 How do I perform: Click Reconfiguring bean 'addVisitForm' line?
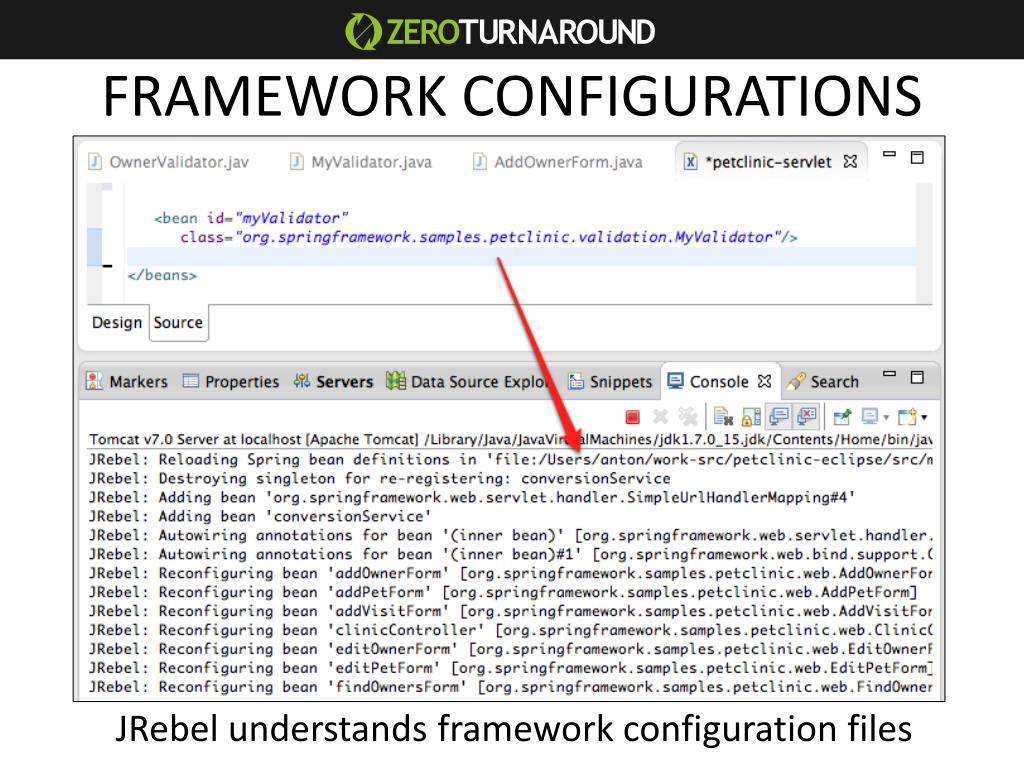tap(511, 611)
